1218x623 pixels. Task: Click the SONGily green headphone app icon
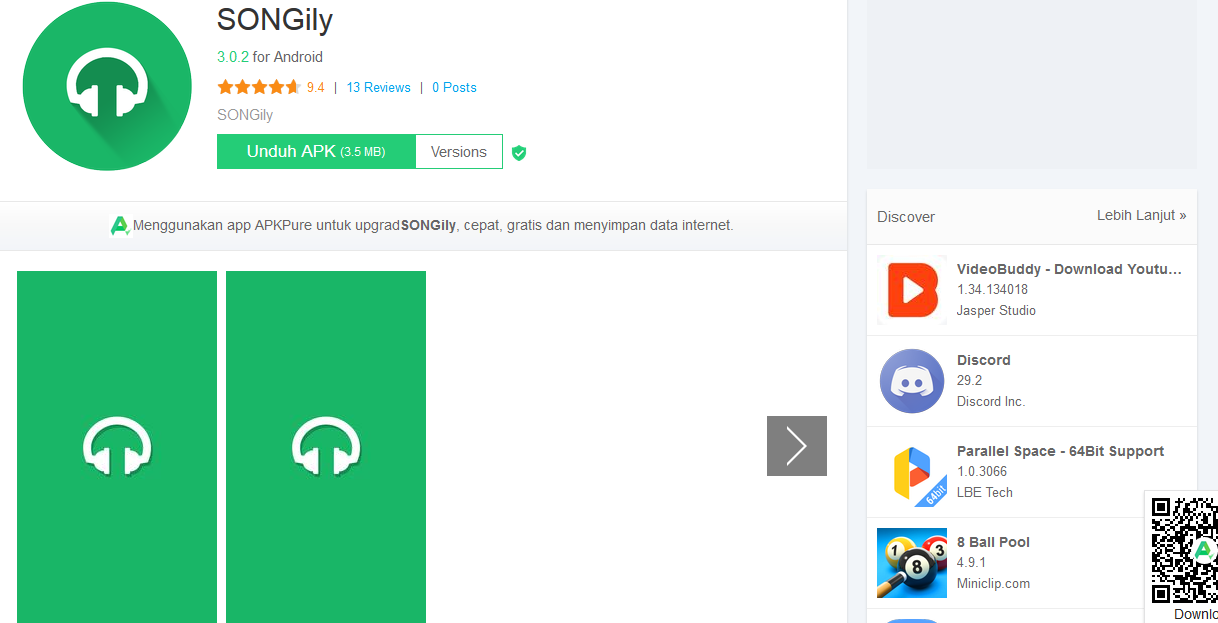pyautogui.click(x=107, y=87)
